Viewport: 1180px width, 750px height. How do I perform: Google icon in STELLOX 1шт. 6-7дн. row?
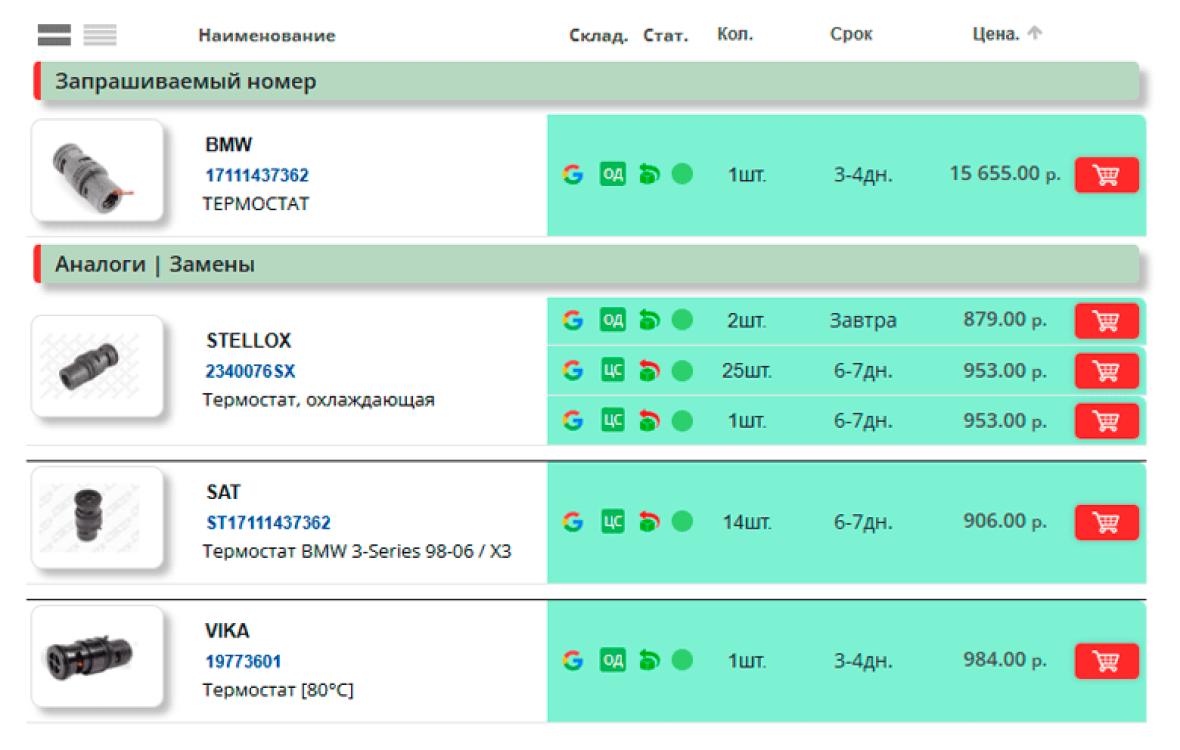[x=573, y=421]
